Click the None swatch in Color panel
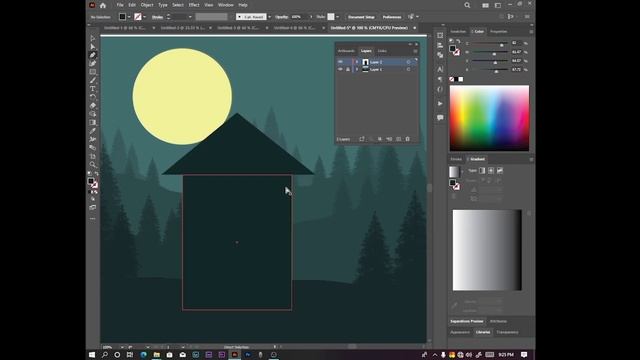Screen dimensions: 640x360 click(x=451, y=79)
